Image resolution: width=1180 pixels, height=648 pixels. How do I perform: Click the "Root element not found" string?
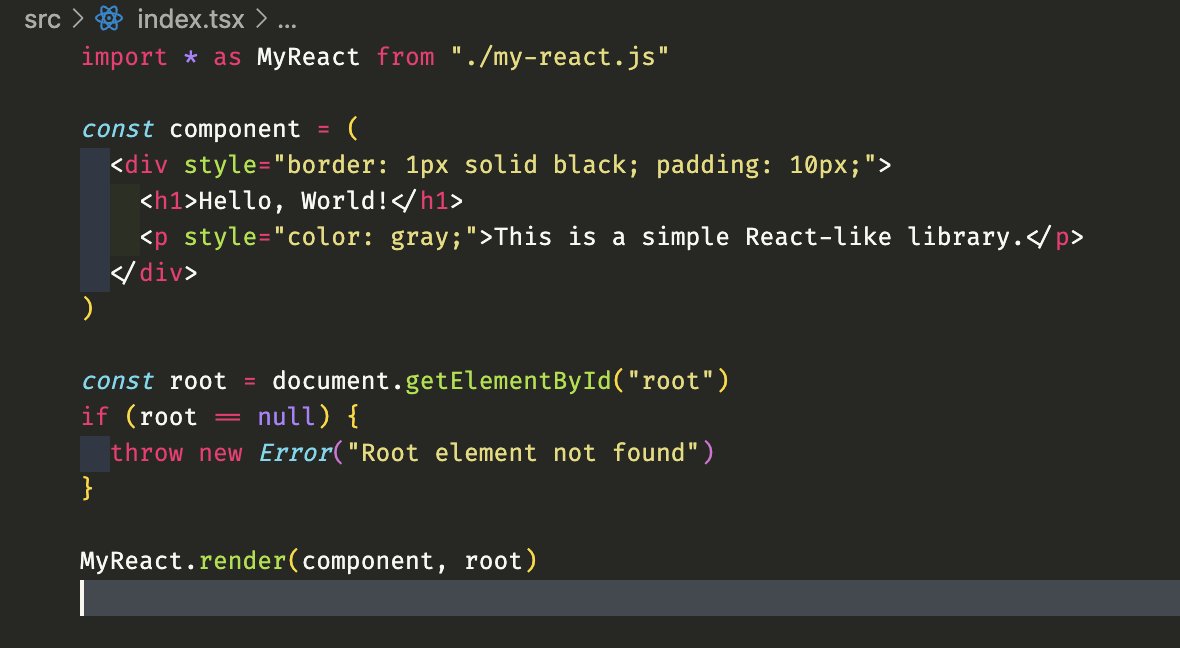[x=523, y=453]
